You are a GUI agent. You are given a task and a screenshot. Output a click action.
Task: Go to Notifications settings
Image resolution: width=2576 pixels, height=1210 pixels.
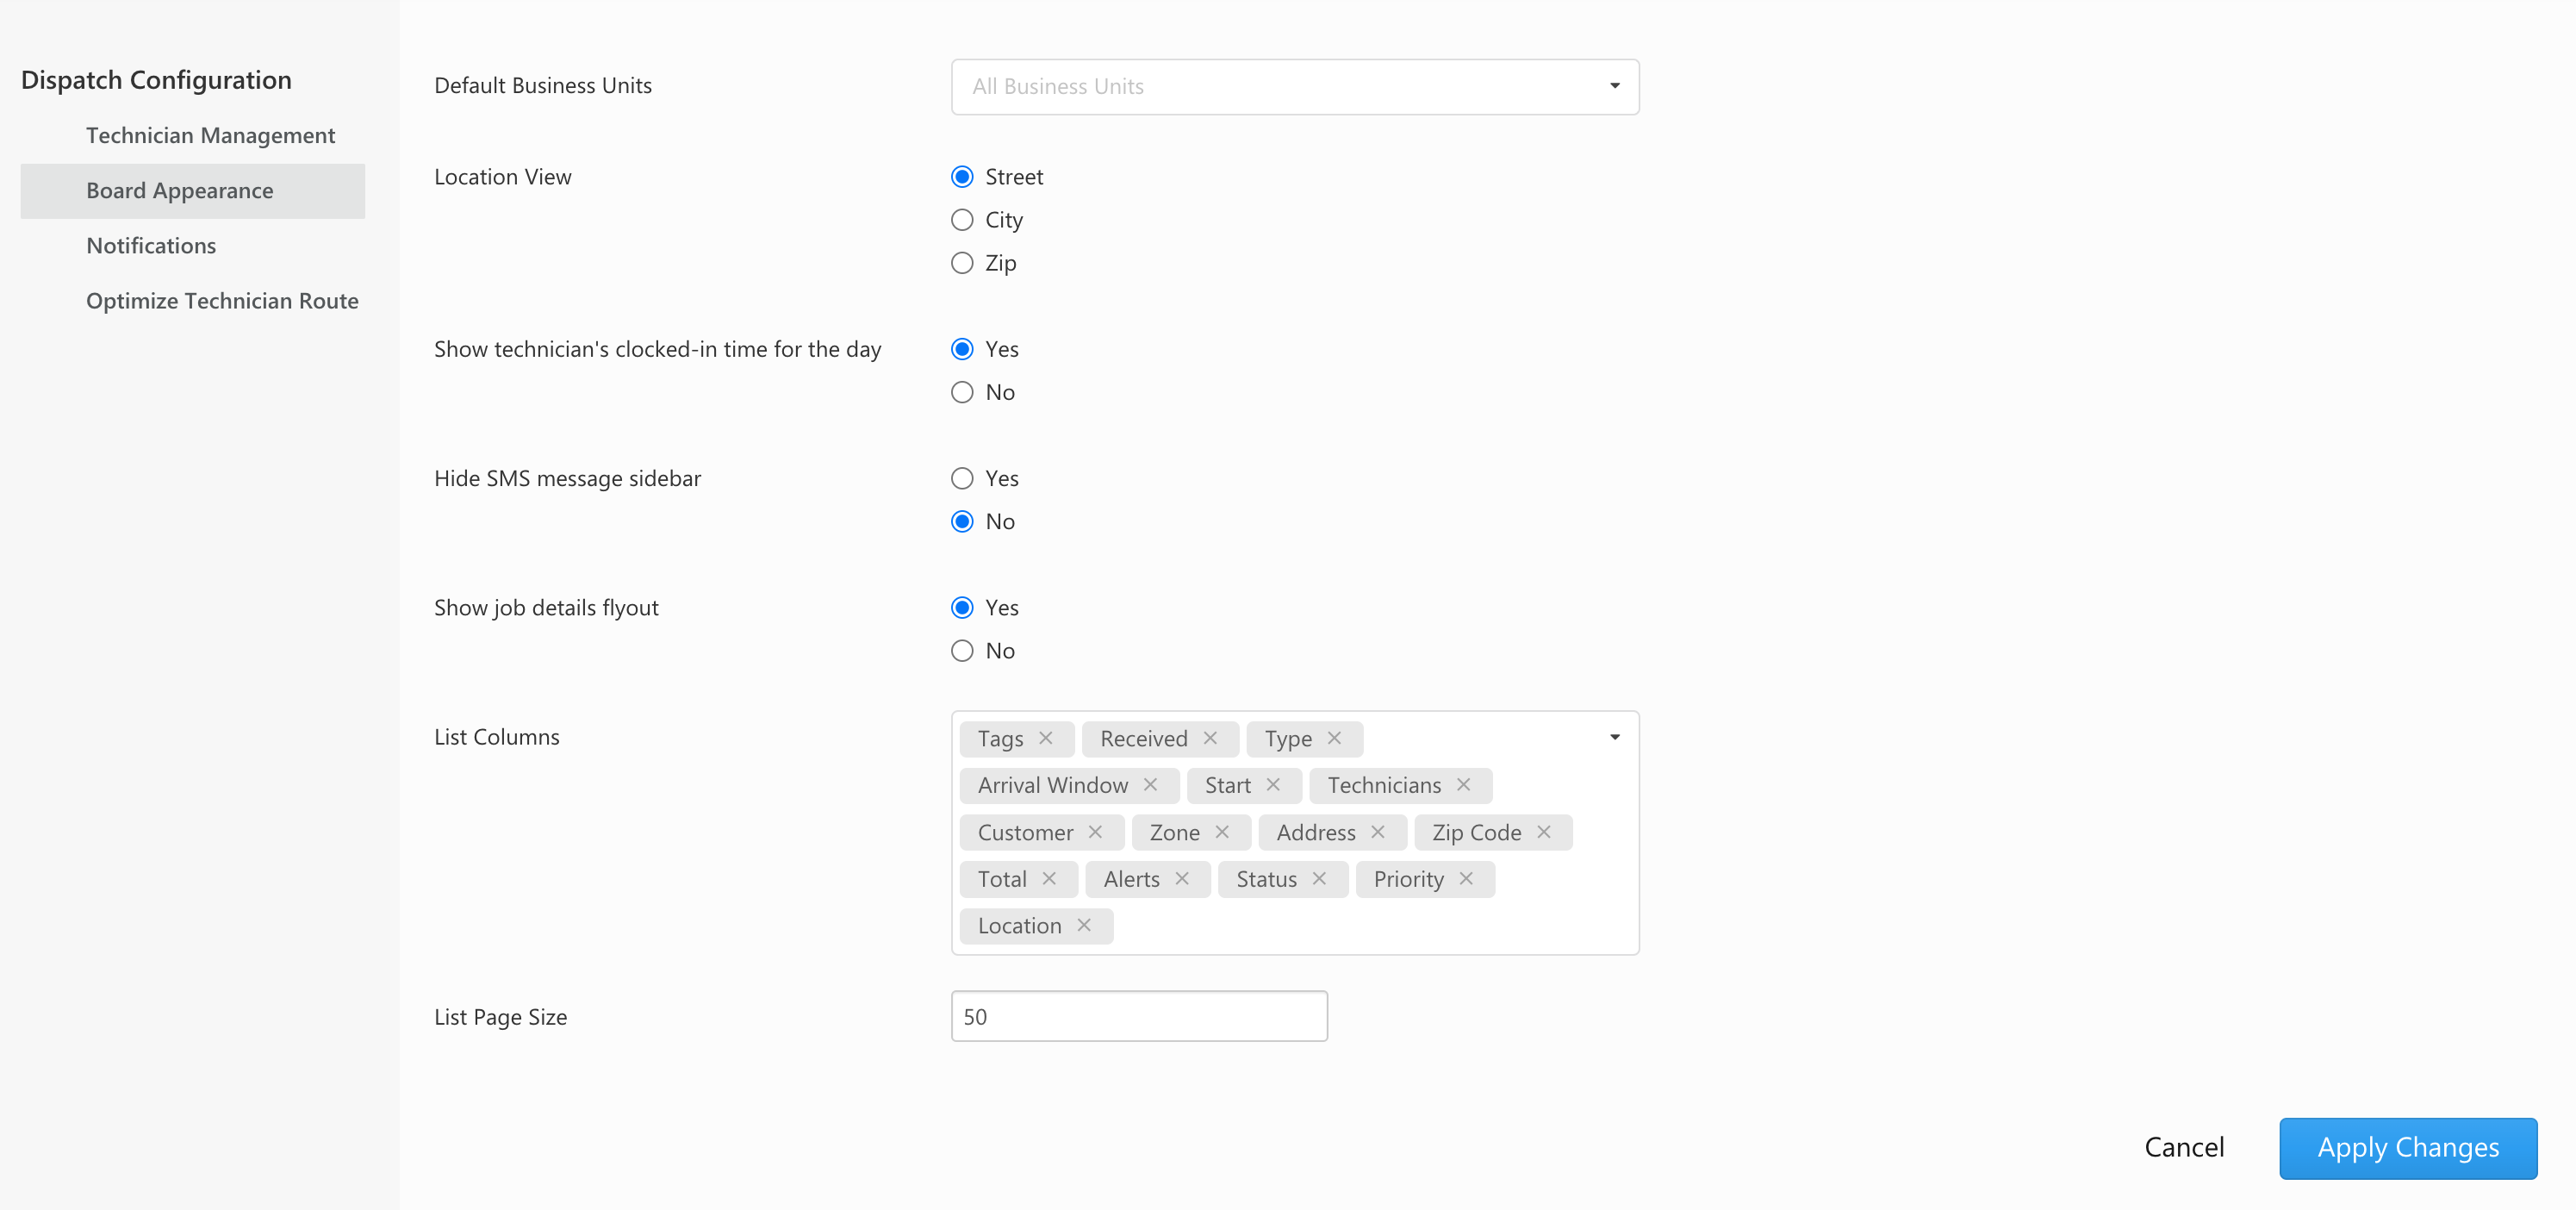(151, 246)
